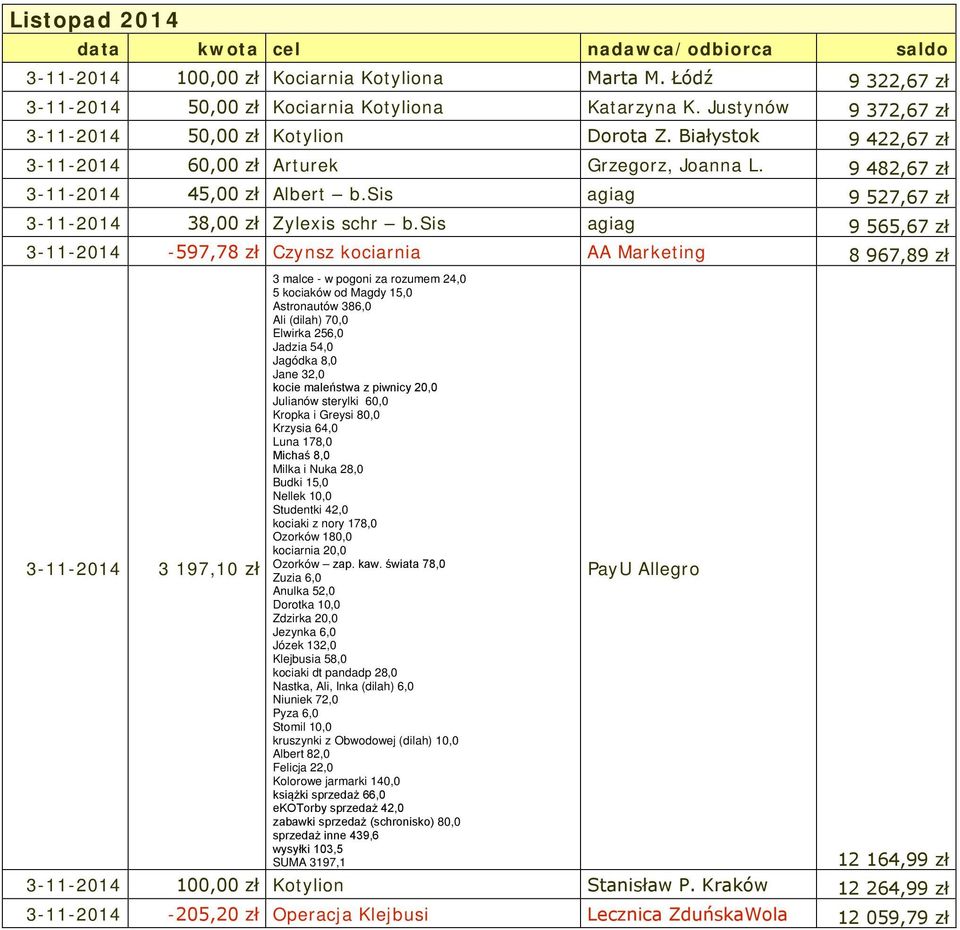Click the 'PayU Allegro' sender
Viewport: 960px width, 930px height.
(x=643, y=569)
